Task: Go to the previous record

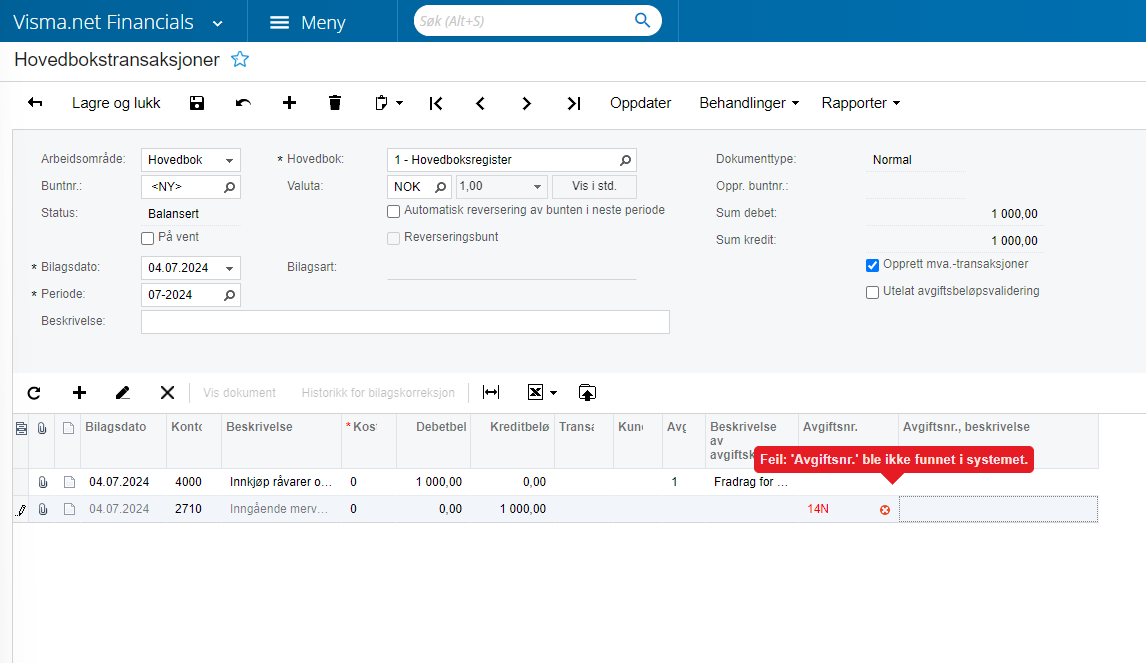Action: coord(480,104)
